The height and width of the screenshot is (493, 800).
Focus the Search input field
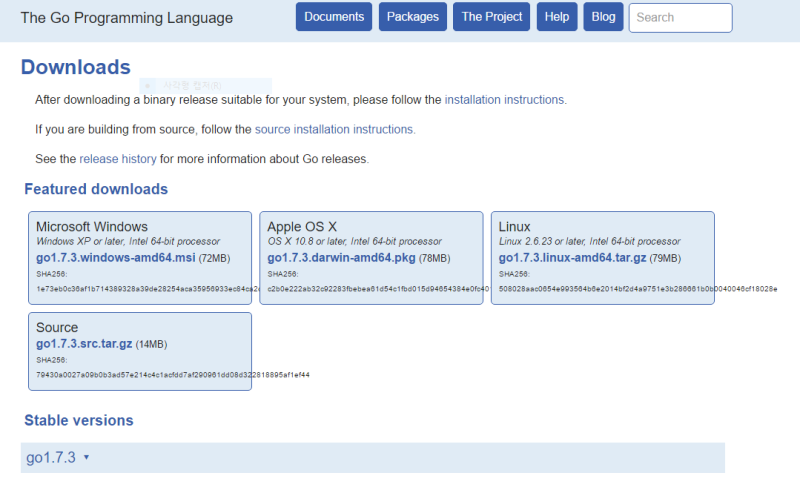click(x=680, y=18)
